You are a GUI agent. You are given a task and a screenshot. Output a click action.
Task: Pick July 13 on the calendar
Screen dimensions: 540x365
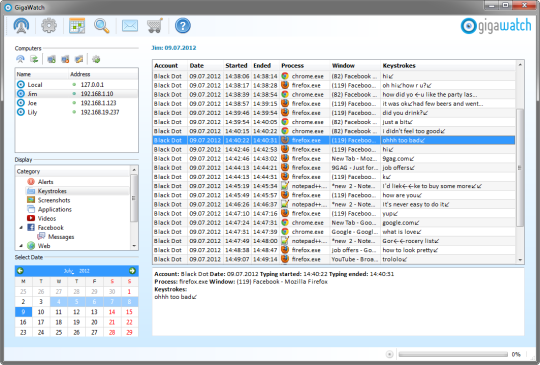[x=94, y=312]
